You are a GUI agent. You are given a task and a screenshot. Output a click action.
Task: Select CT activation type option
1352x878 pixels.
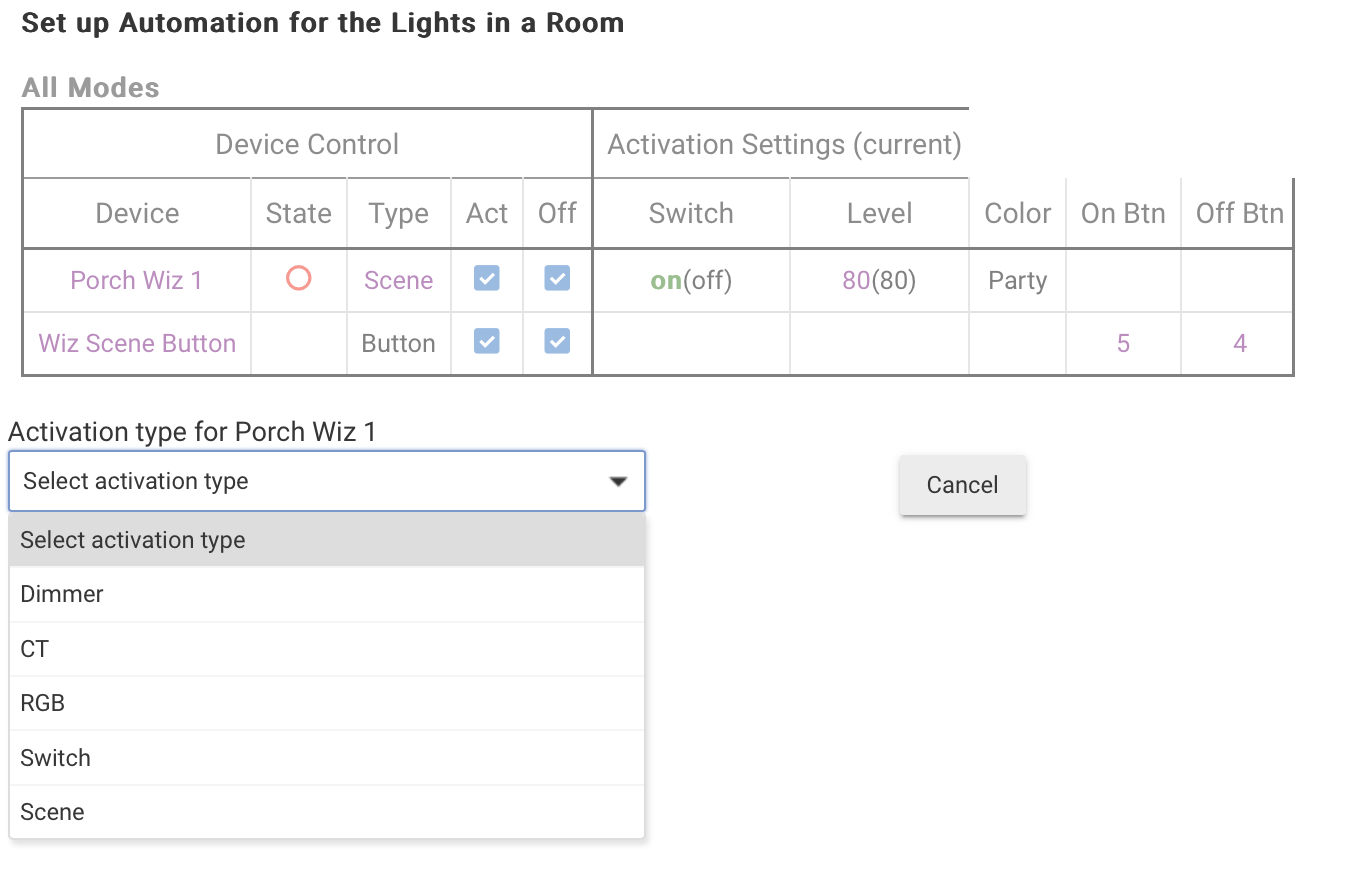pos(35,649)
